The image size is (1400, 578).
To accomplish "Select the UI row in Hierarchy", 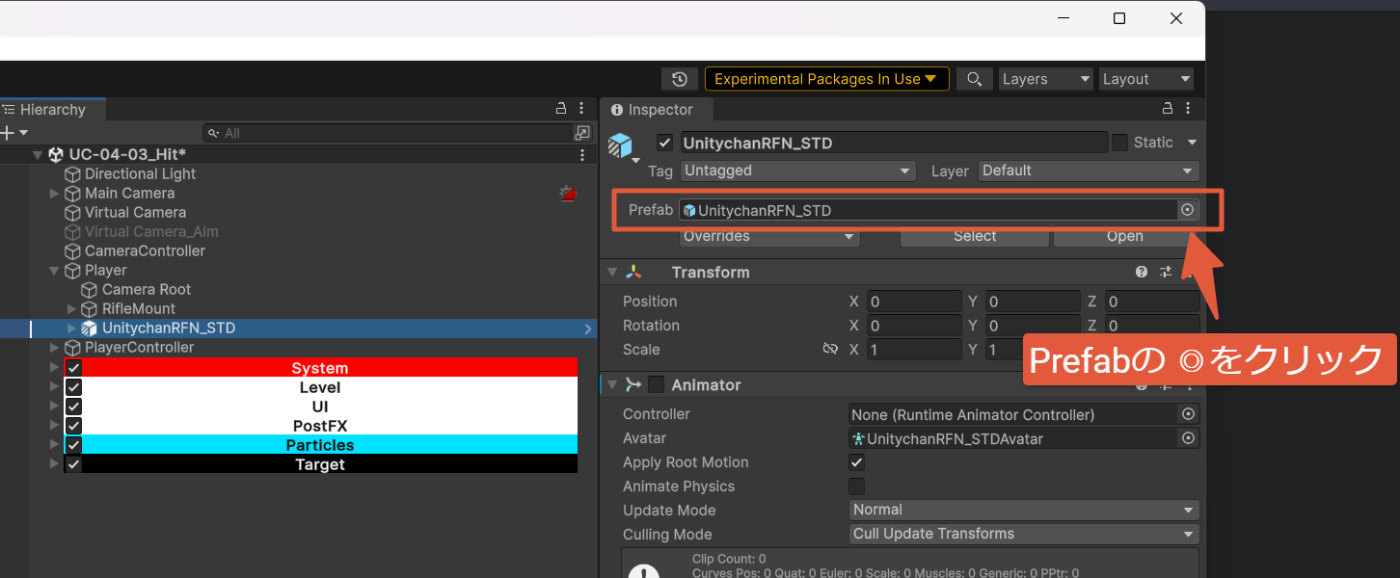I will click(320, 407).
